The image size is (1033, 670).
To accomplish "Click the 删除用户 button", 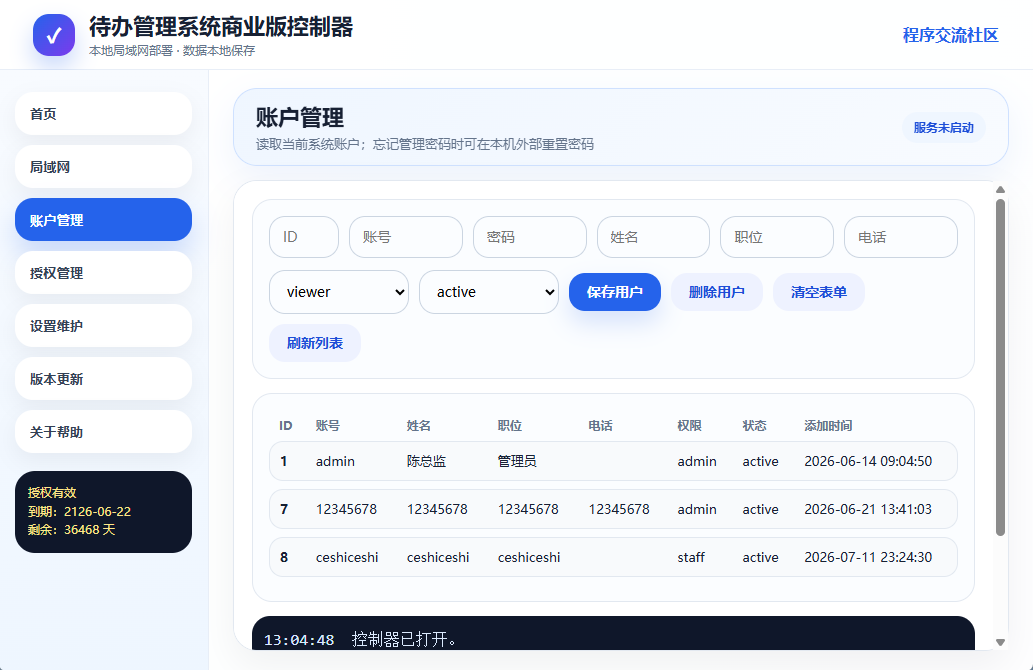I will (717, 292).
